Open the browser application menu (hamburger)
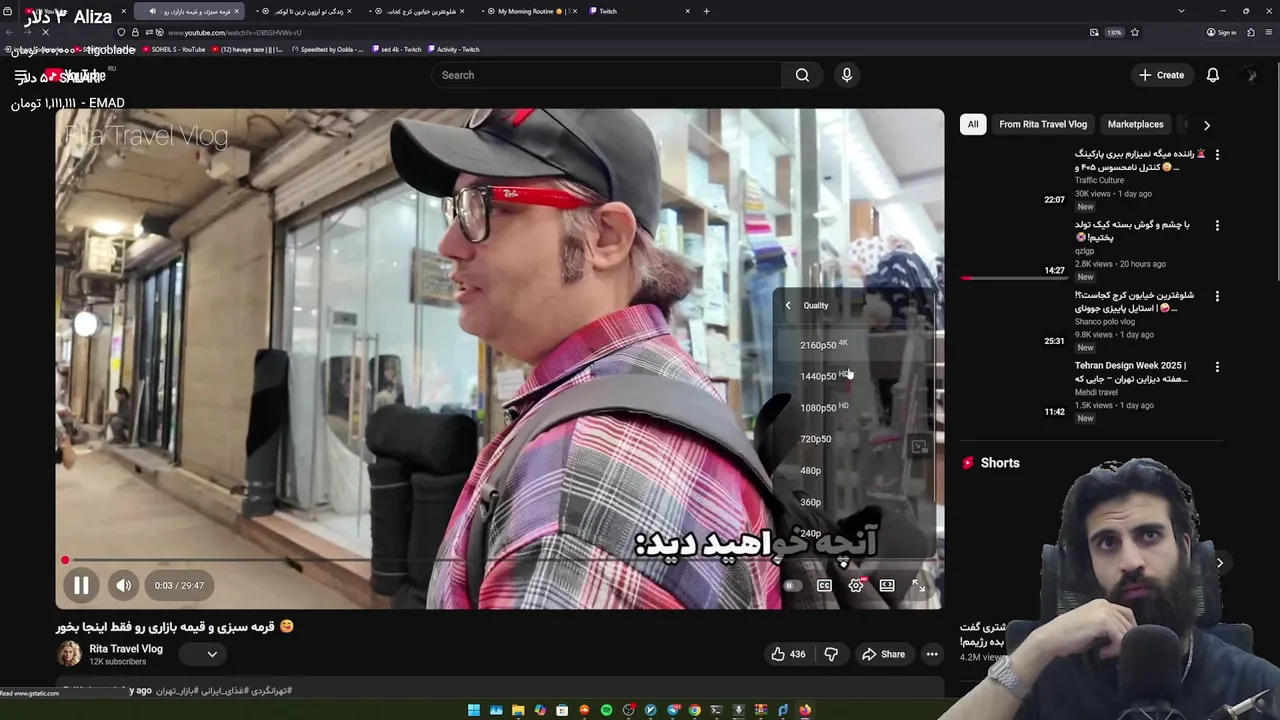 (1267, 32)
